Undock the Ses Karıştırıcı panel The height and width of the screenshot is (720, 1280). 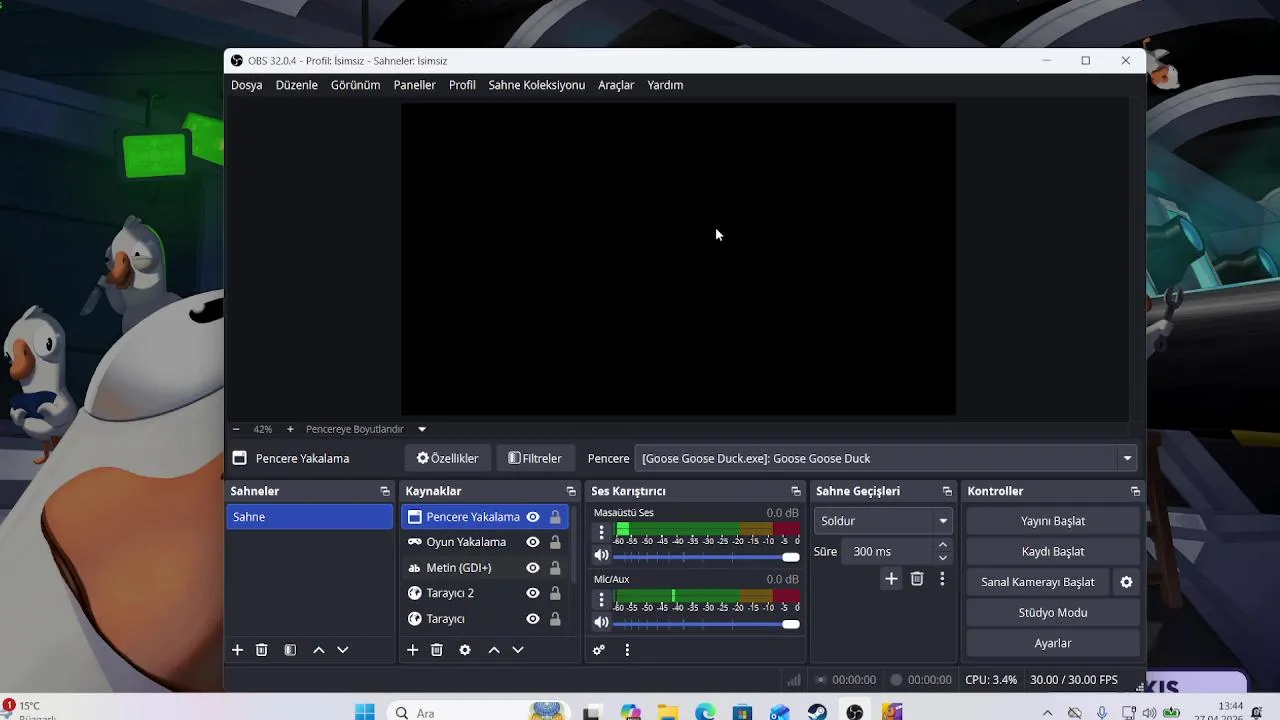796,491
